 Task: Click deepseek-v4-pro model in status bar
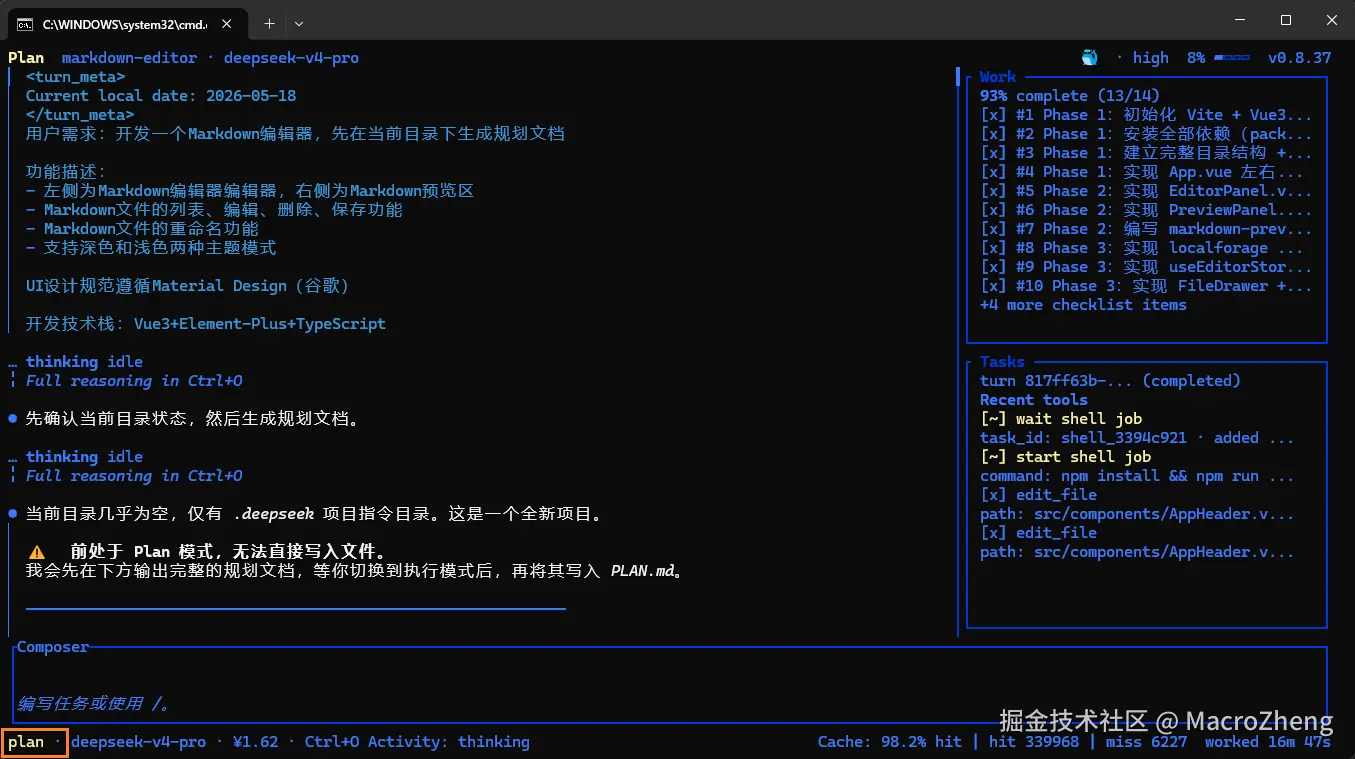(138, 742)
